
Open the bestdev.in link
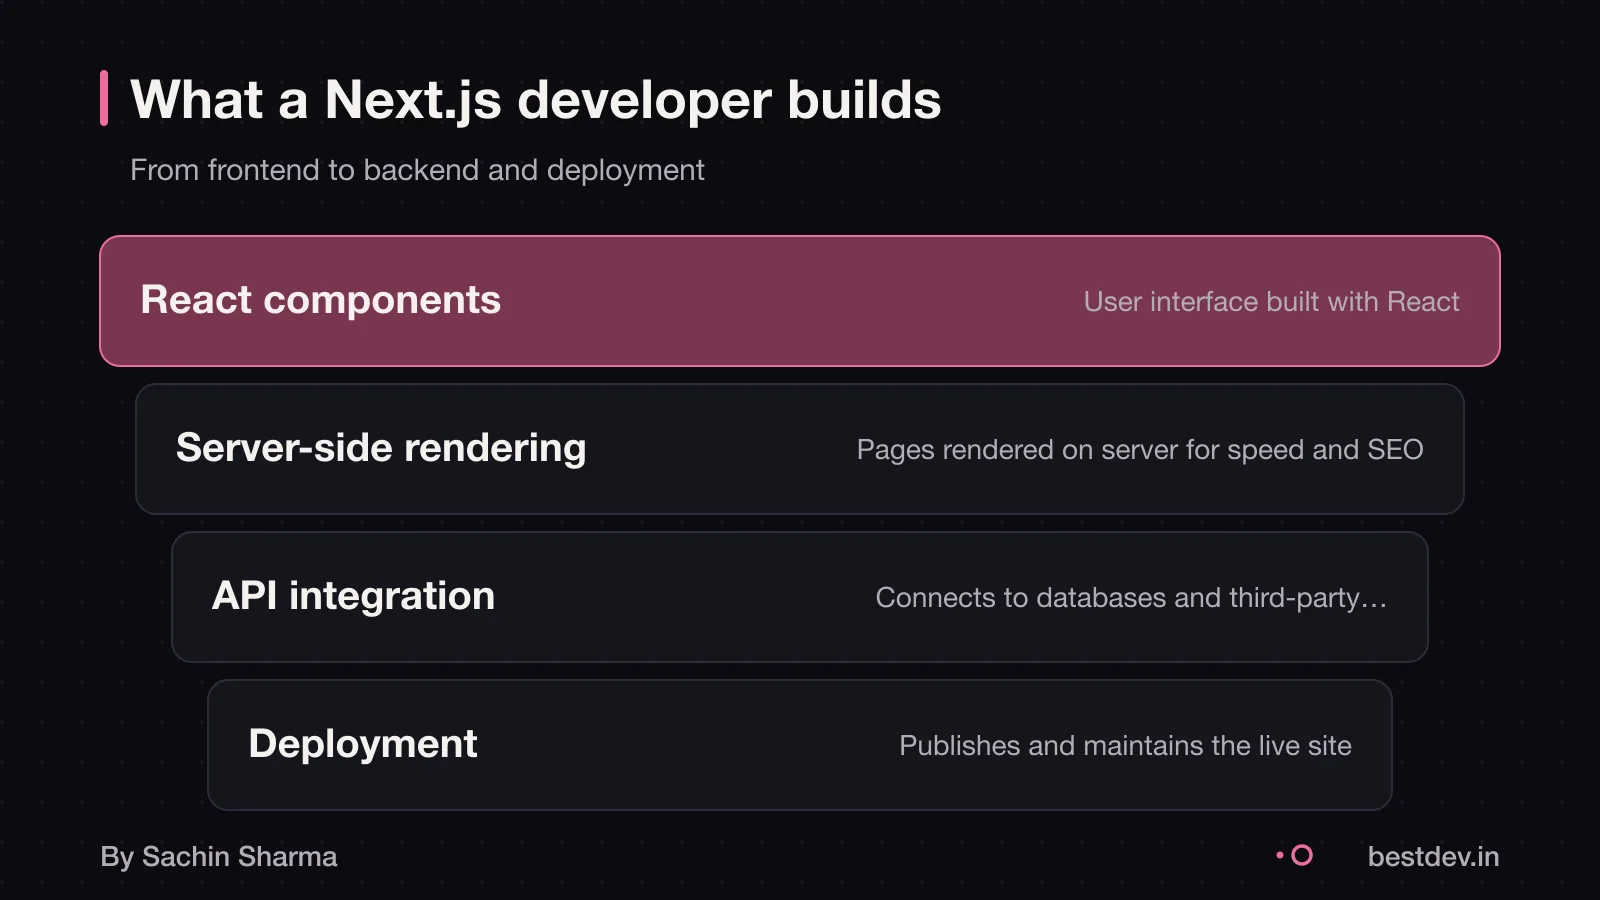coord(1433,857)
